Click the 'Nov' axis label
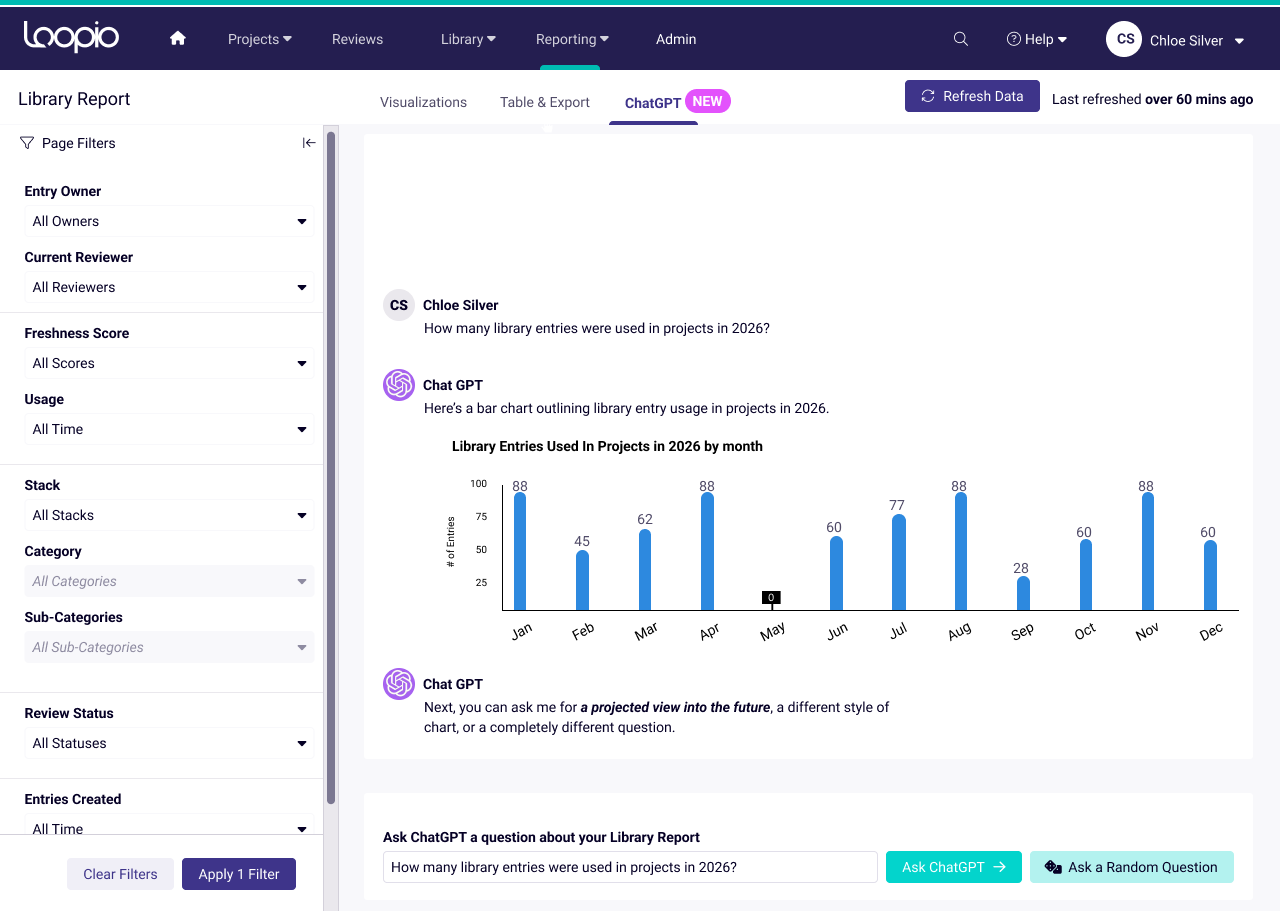1280x911 pixels. tap(1147, 631)
